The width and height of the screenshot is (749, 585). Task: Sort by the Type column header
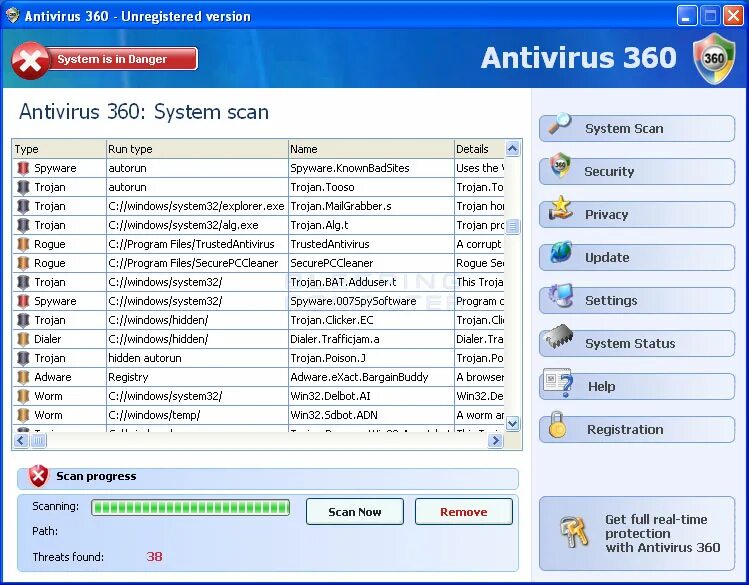(x=59, y=149)
